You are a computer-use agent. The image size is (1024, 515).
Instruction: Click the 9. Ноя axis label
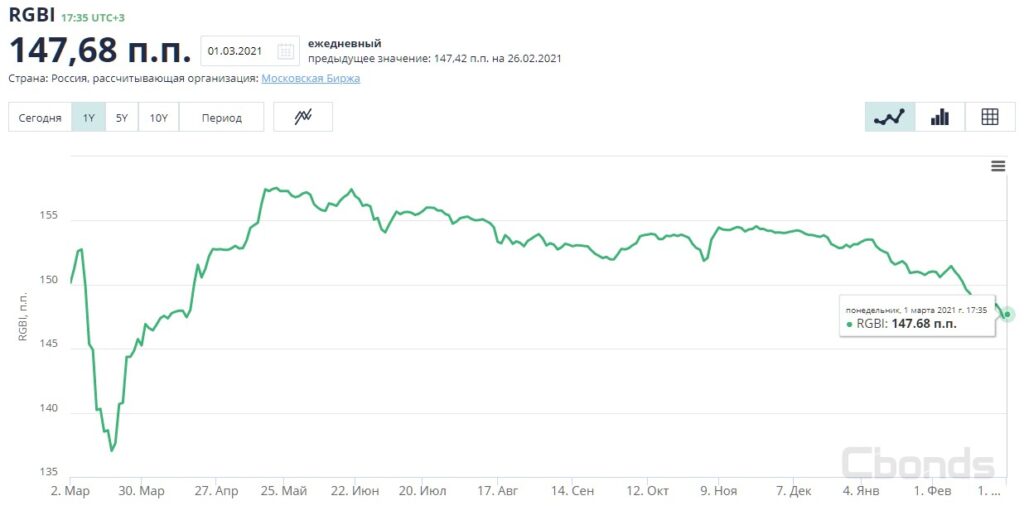[x=718, y=491]
